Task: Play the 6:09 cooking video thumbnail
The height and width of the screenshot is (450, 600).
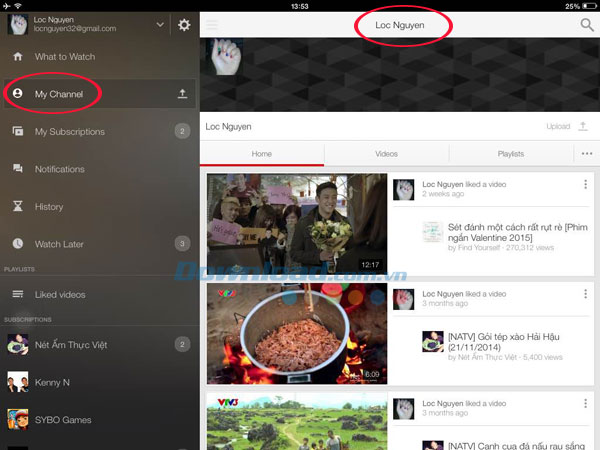Action: point(297,333)
